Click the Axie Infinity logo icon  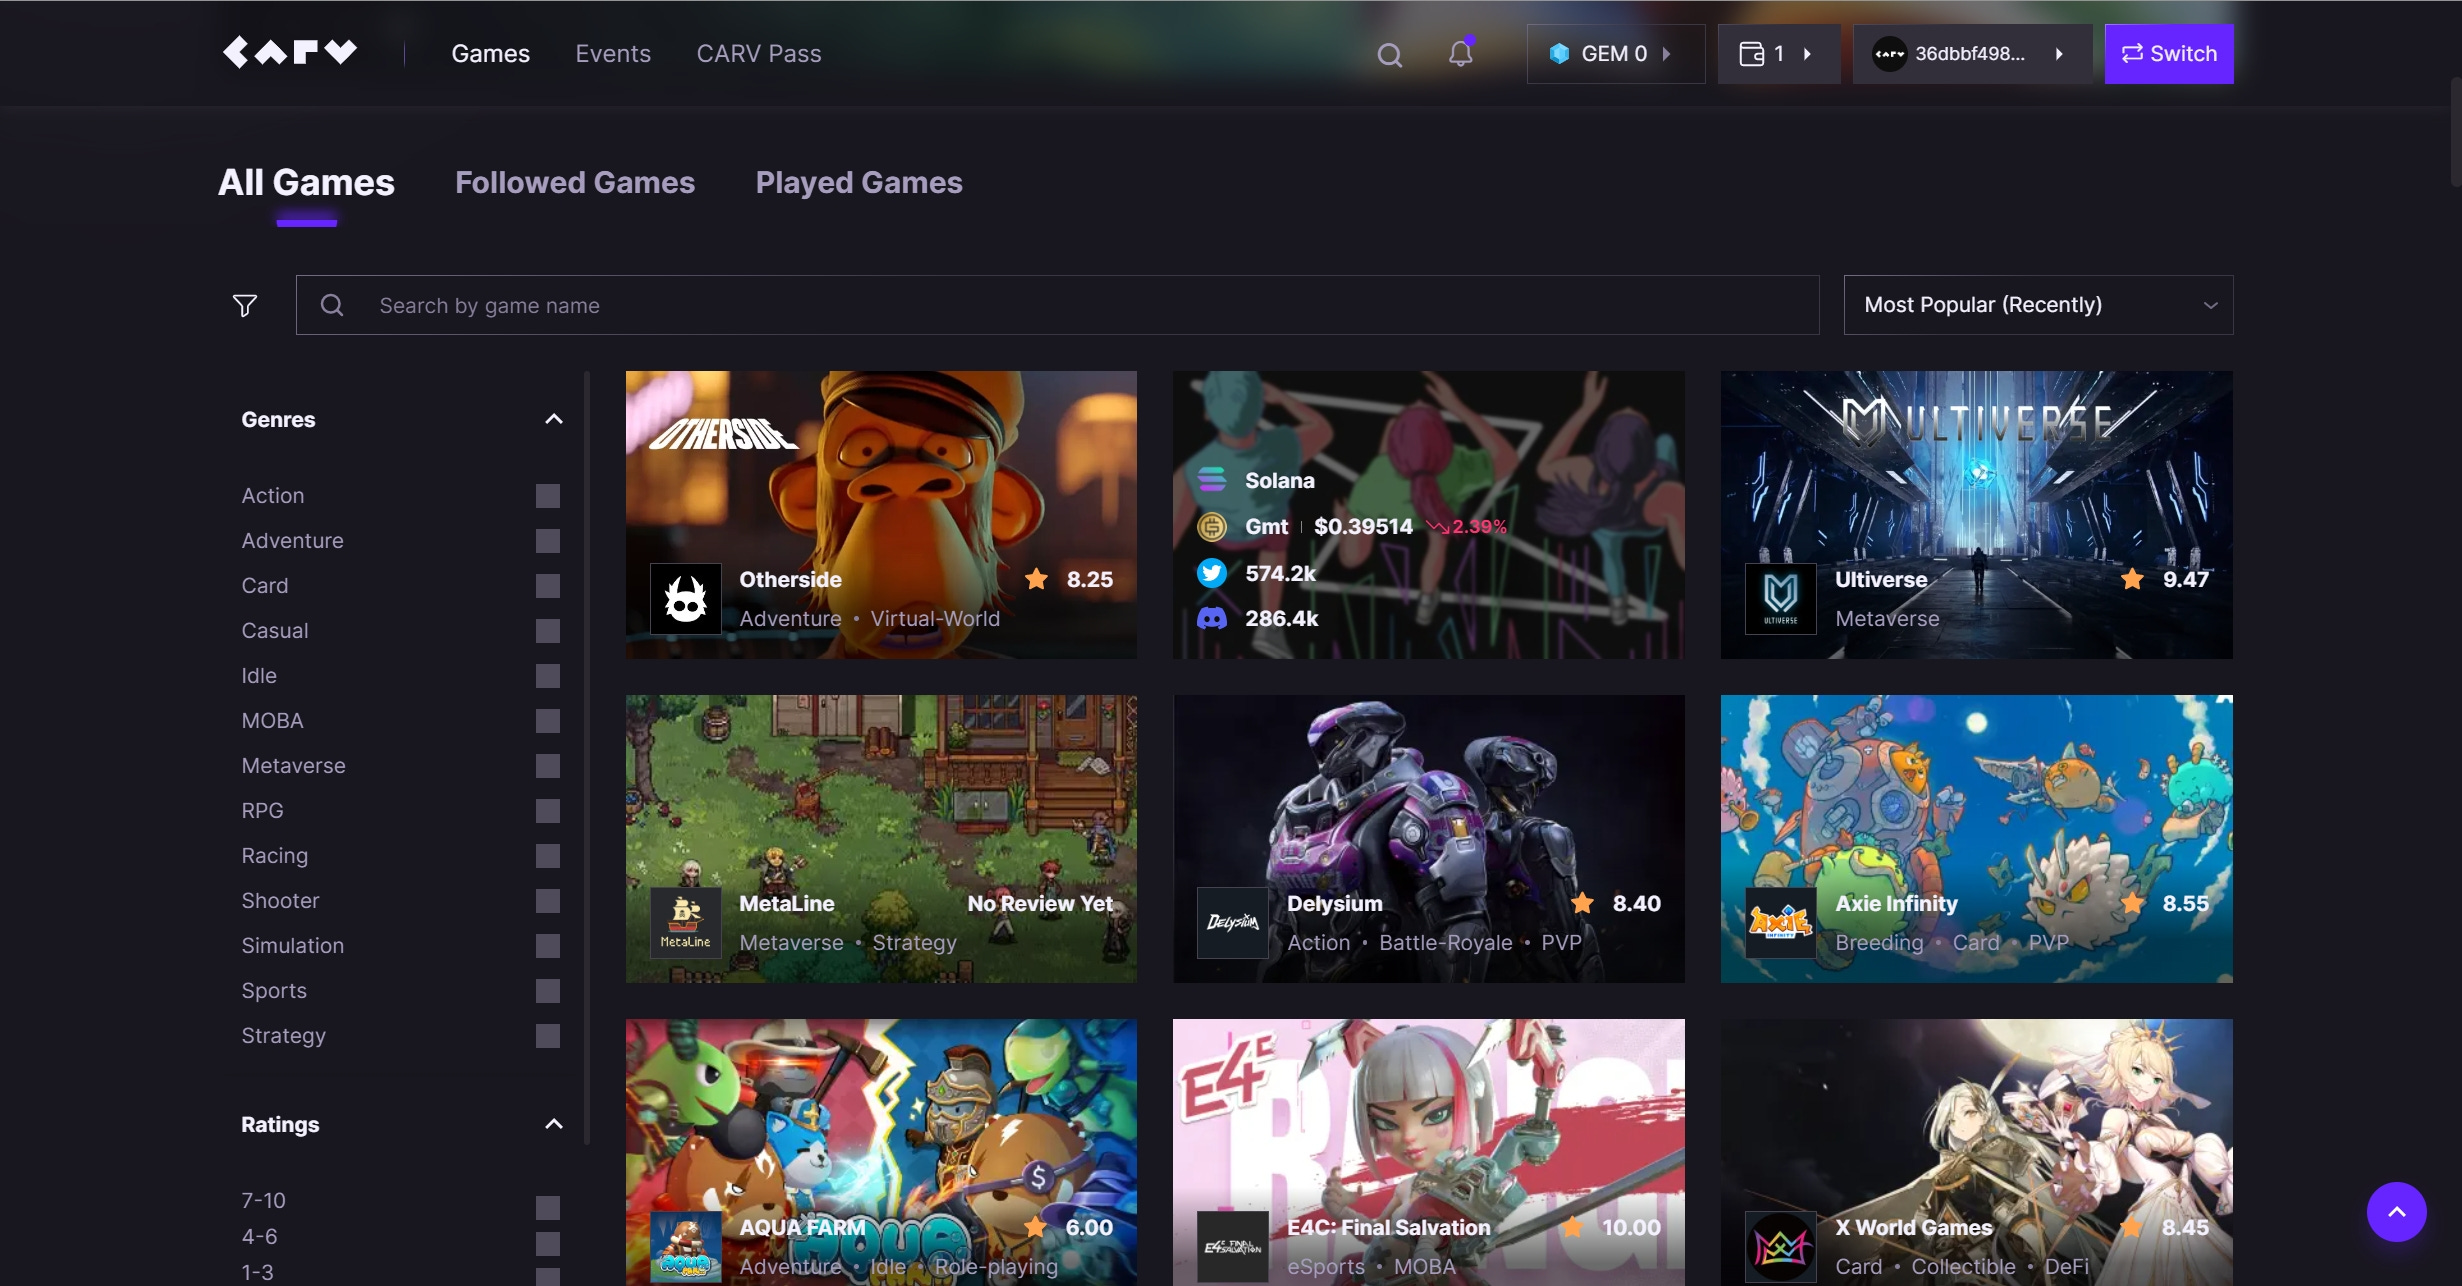click(x=1780, y=922)
